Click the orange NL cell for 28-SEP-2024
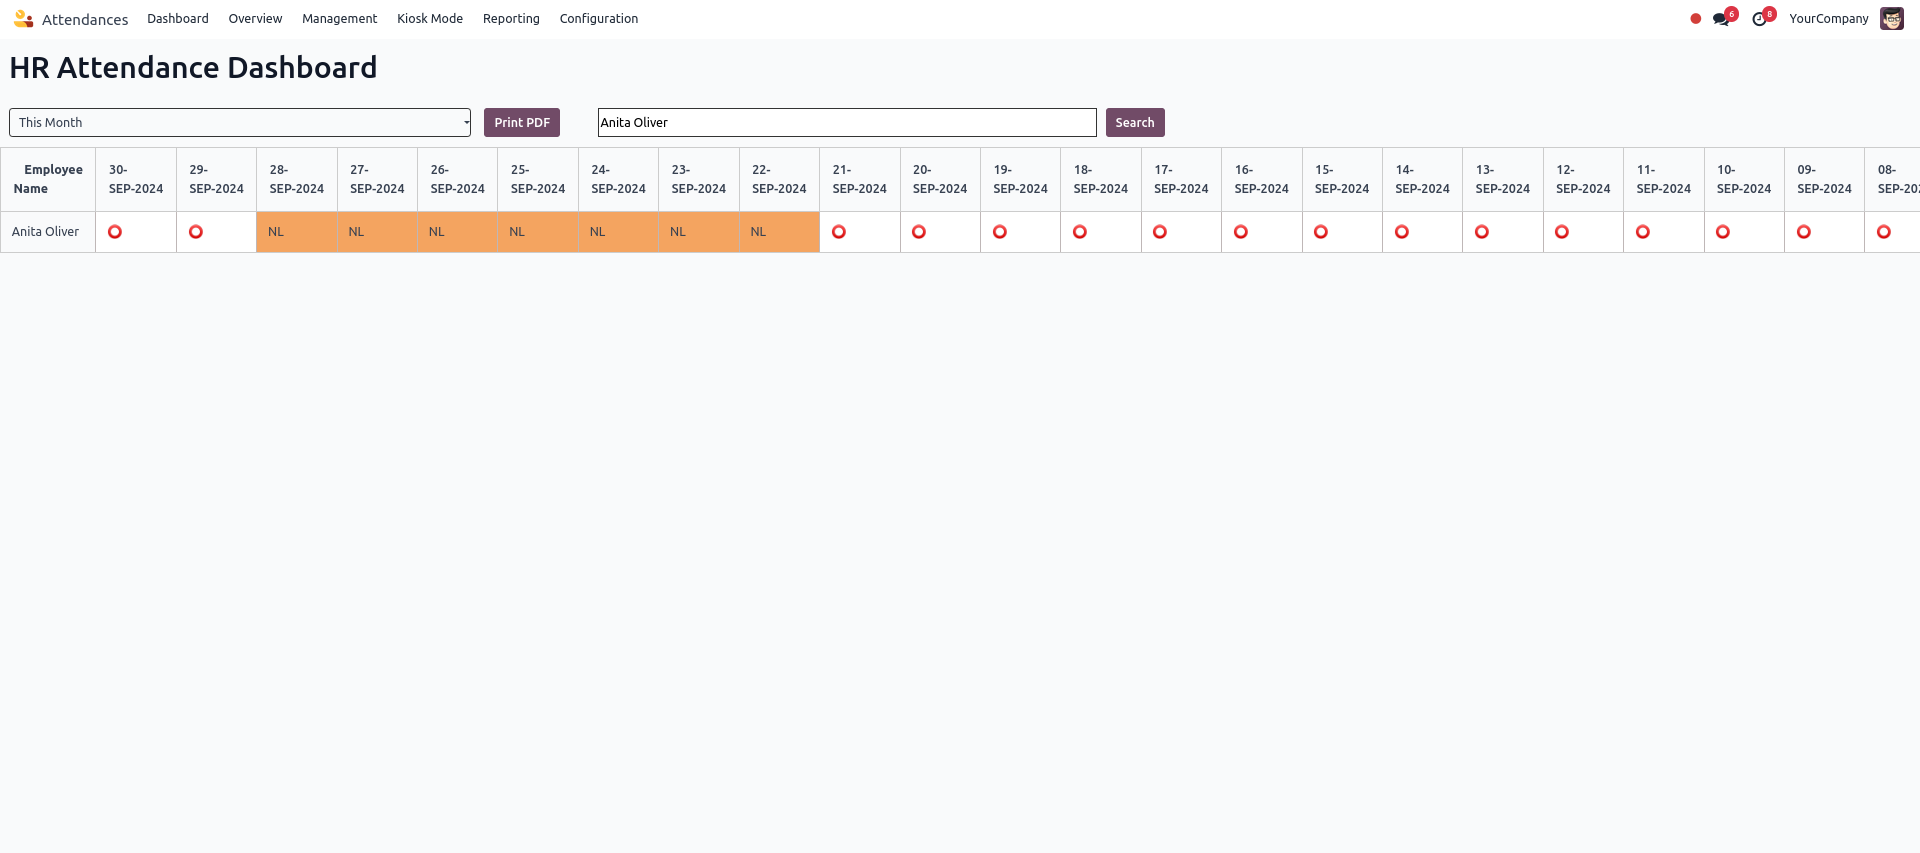This screenshot has width=1920, height=853. tap(296, 232)
